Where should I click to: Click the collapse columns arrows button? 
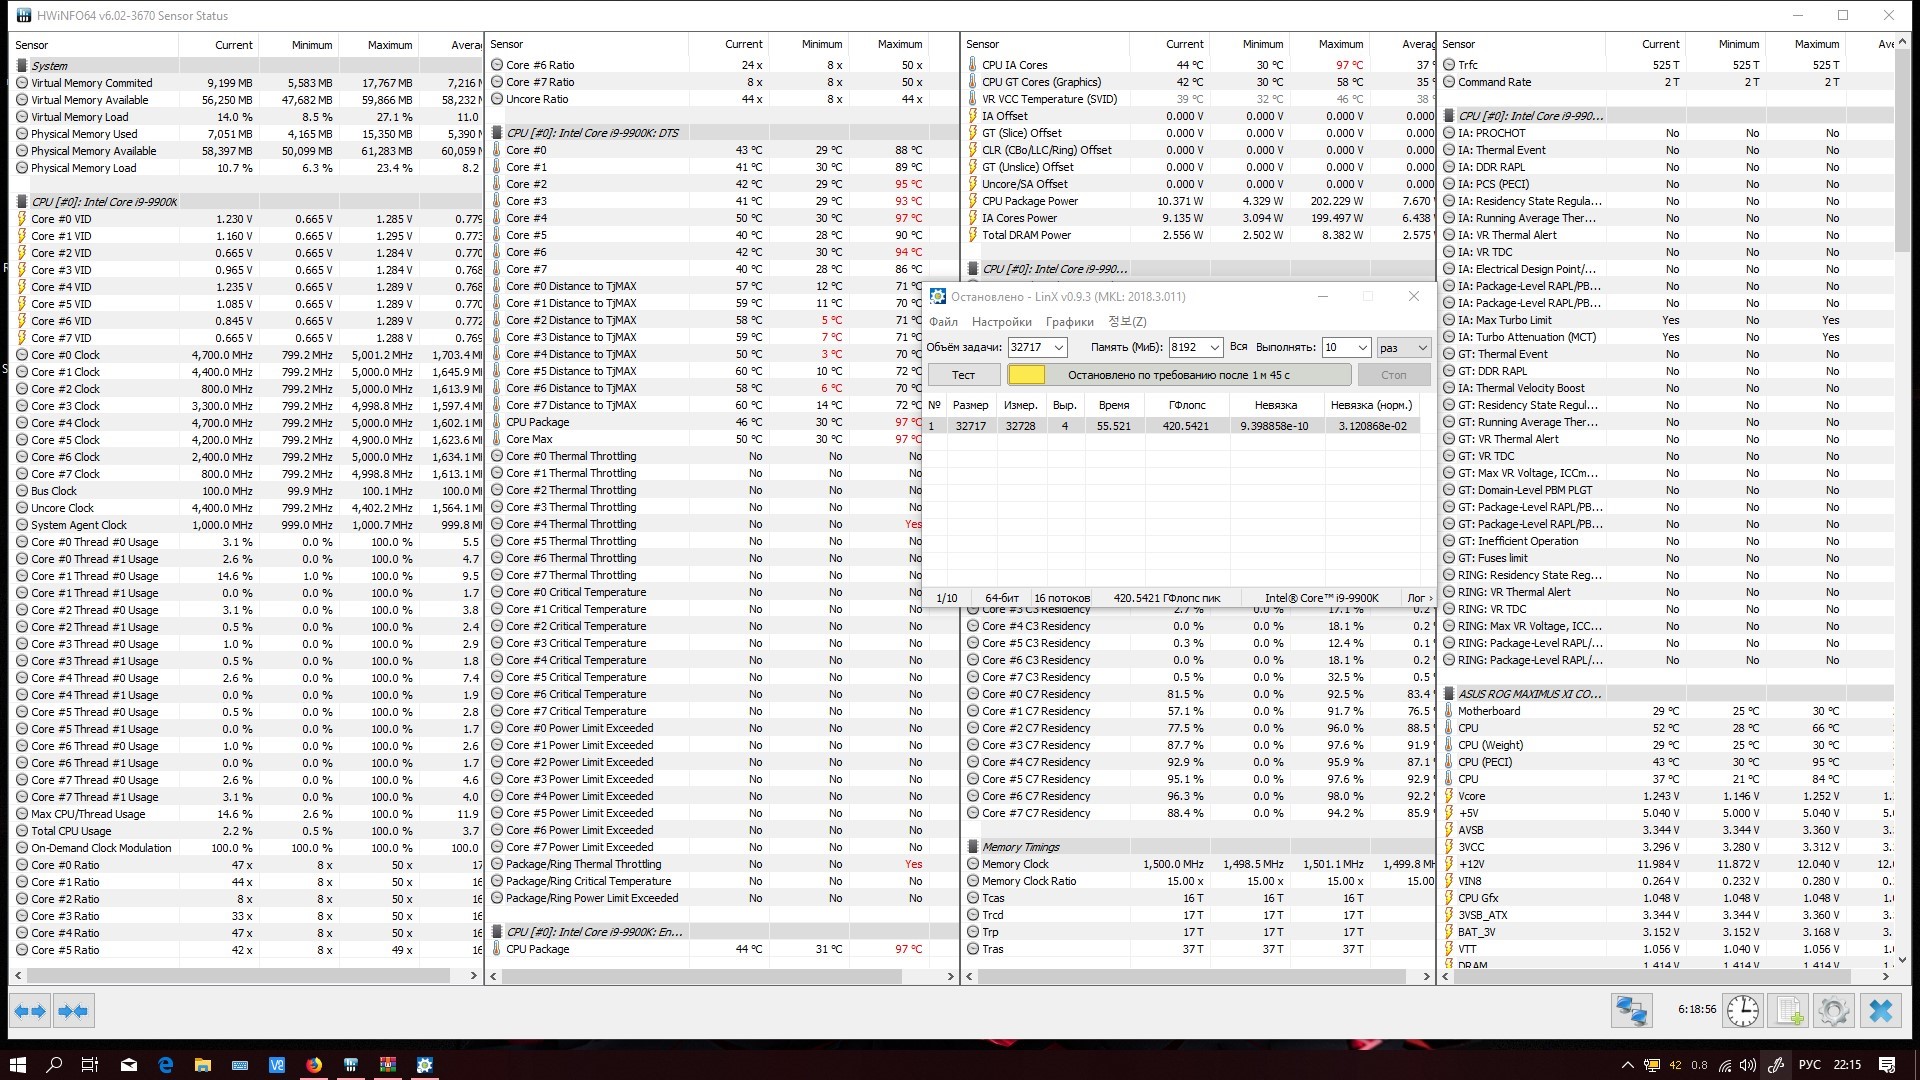click(x=73, y=1012)
